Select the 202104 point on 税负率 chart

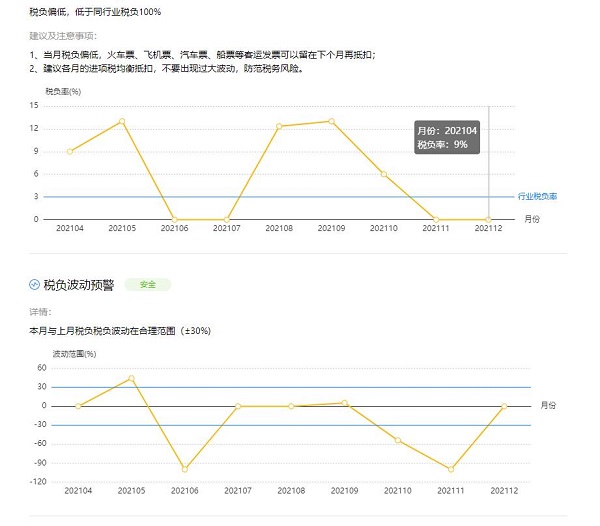click(x=70, y=151)
